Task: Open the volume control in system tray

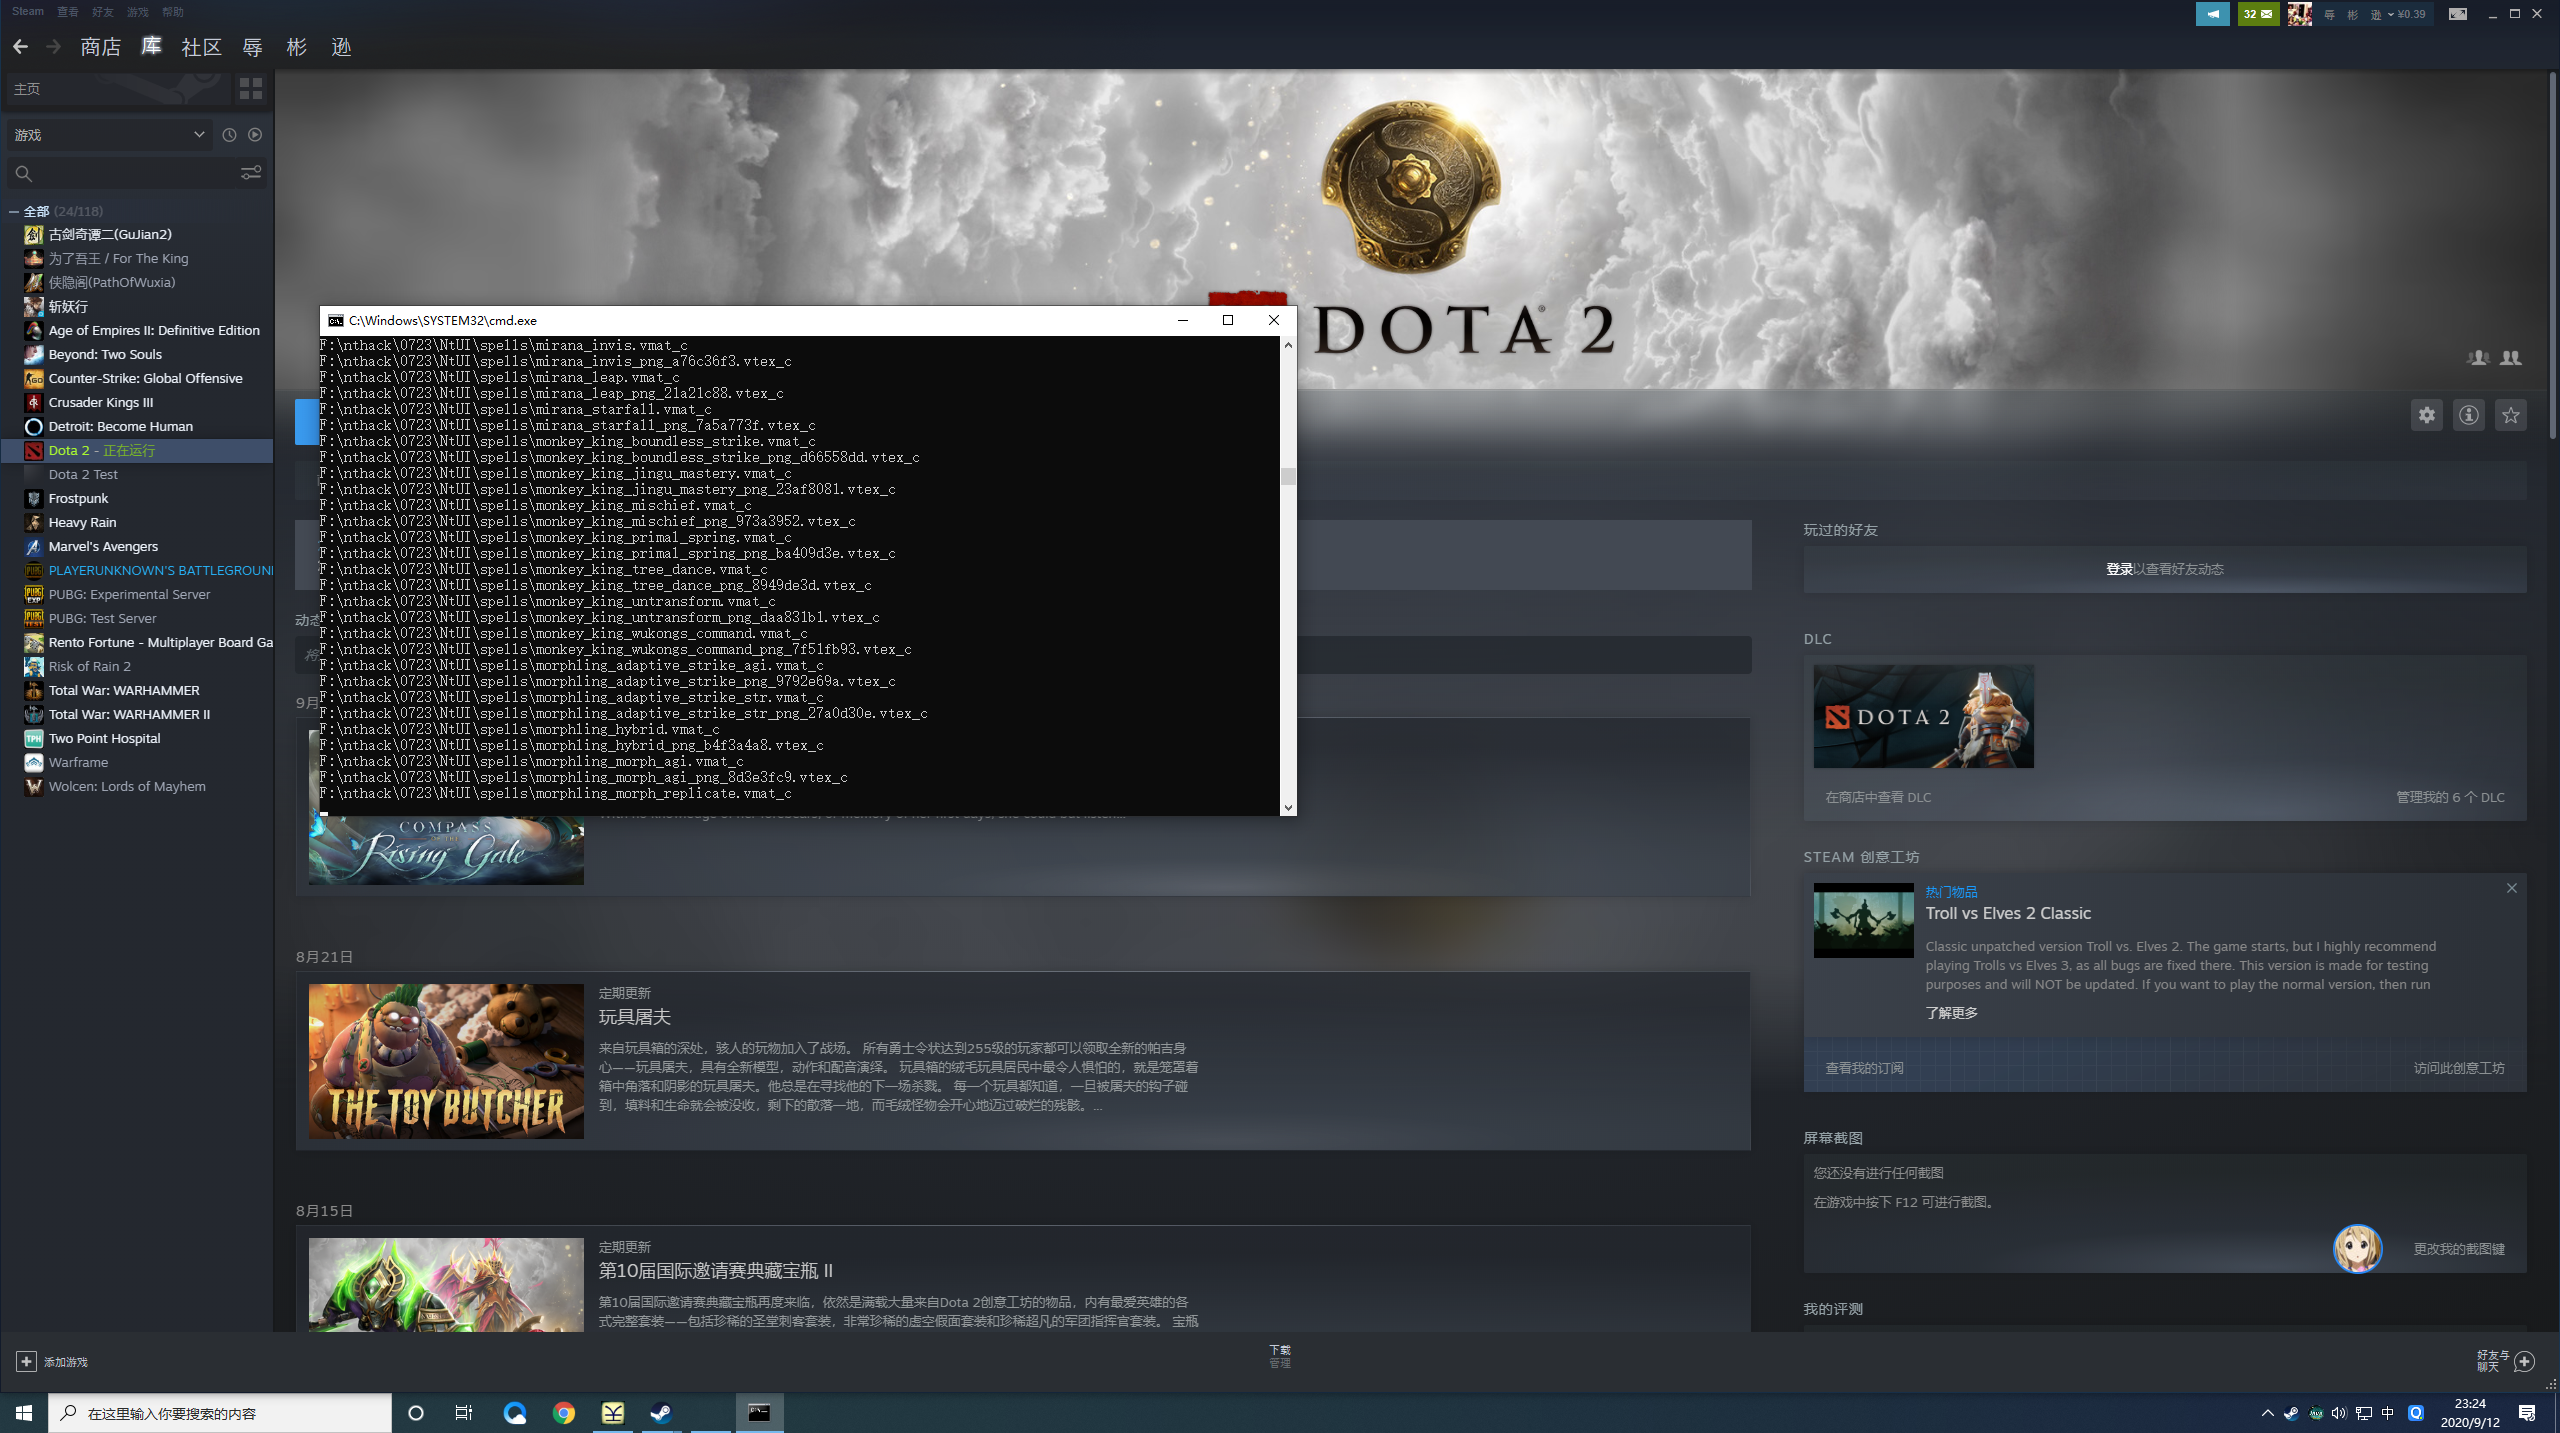Action: (x=2339, y=1413)
